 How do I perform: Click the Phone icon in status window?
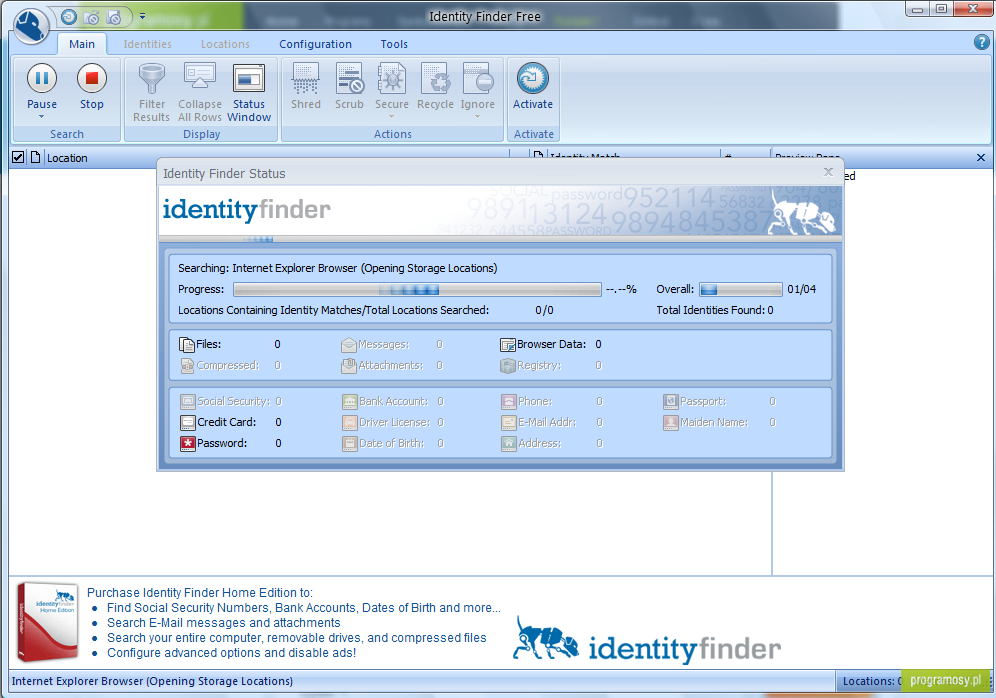(509, 401)
